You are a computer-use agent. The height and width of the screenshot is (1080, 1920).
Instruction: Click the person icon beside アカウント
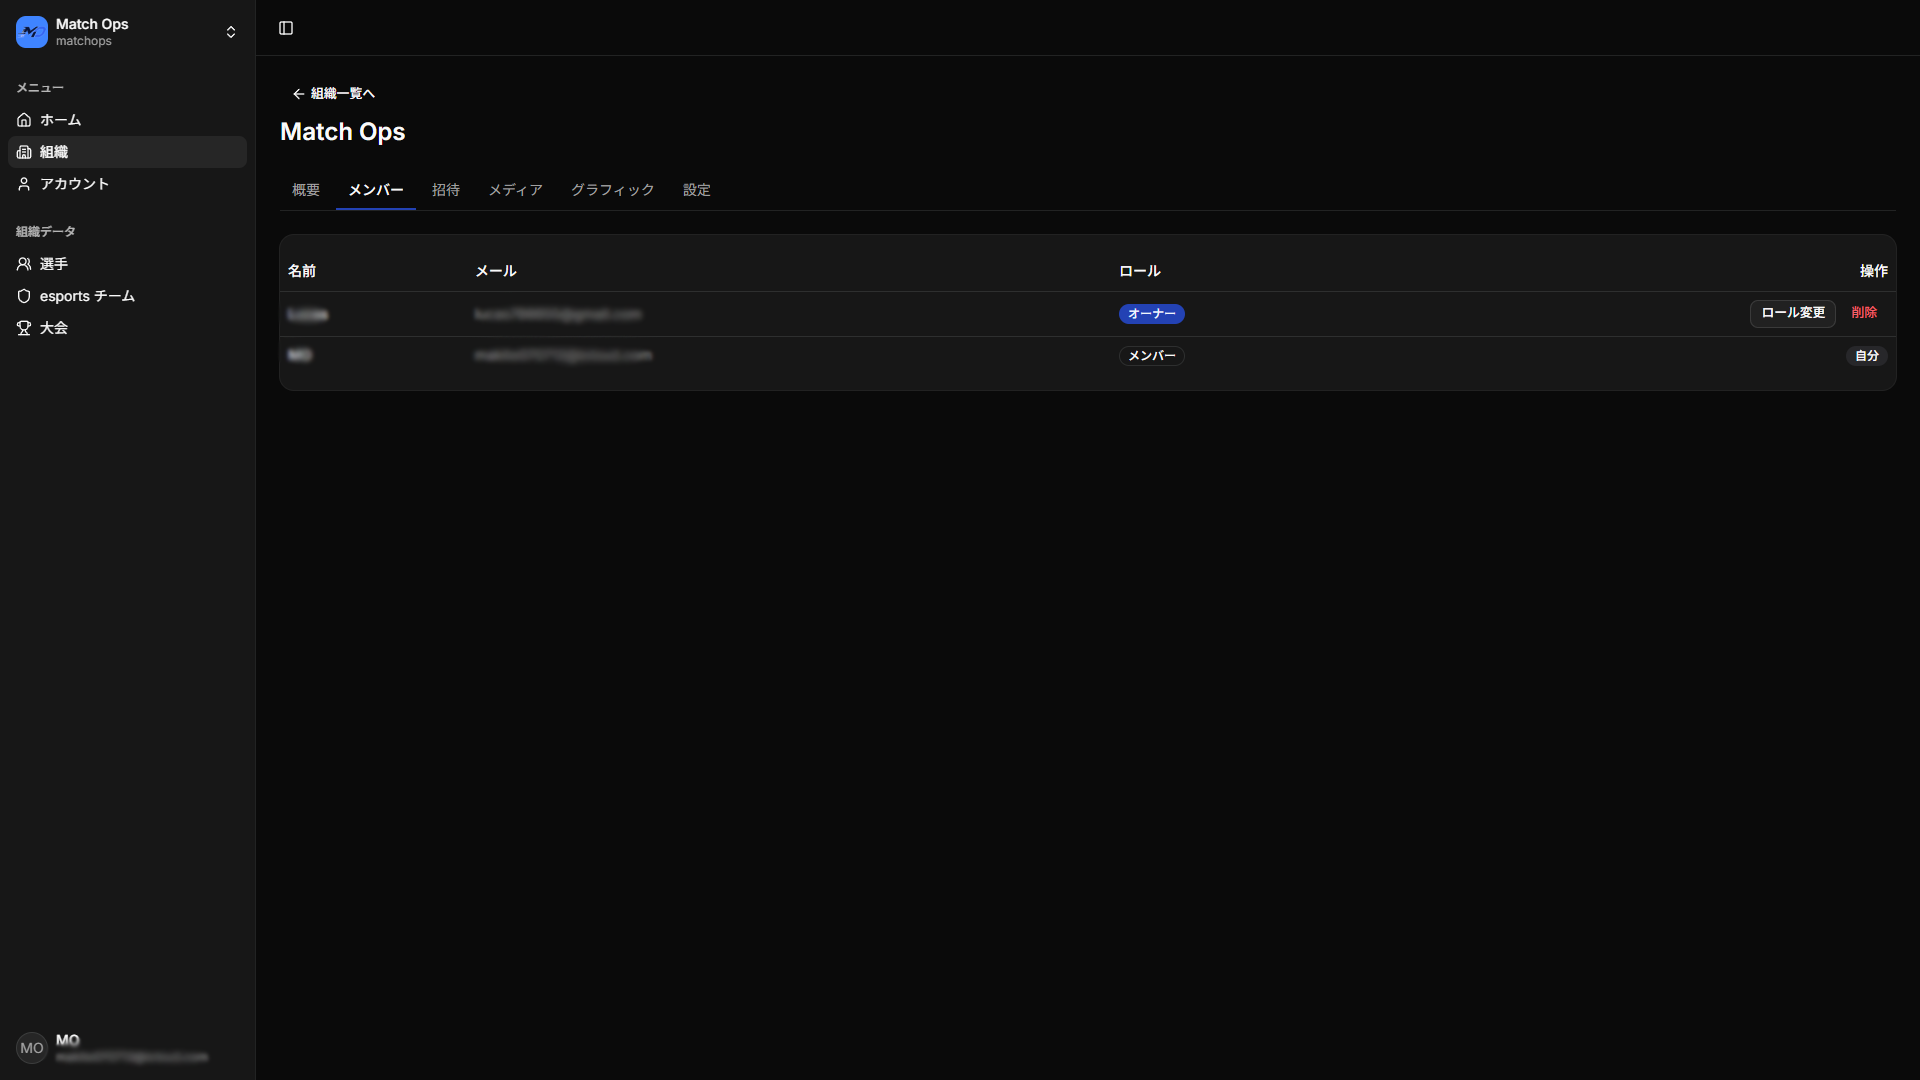click(24, 184)
